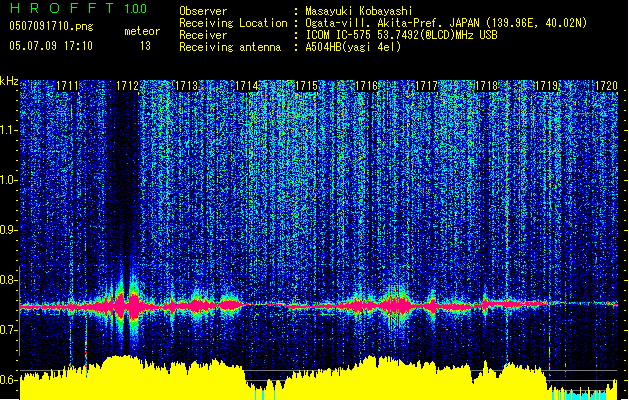Click the 0.7 kHz frequency tick label
629x400 pixels.
[8, 330]
